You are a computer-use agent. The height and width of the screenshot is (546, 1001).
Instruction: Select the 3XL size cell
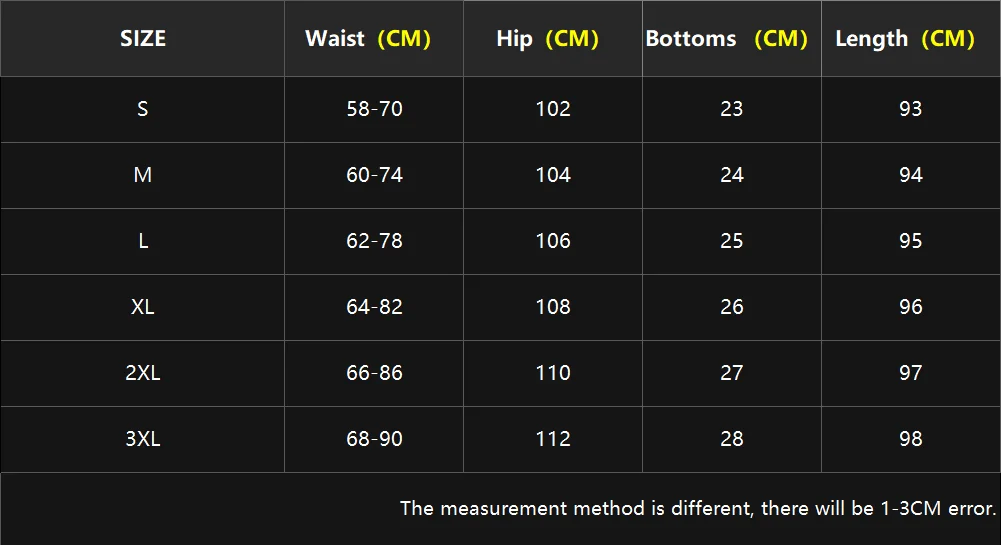pyautogui.click(x=143, y=439)
